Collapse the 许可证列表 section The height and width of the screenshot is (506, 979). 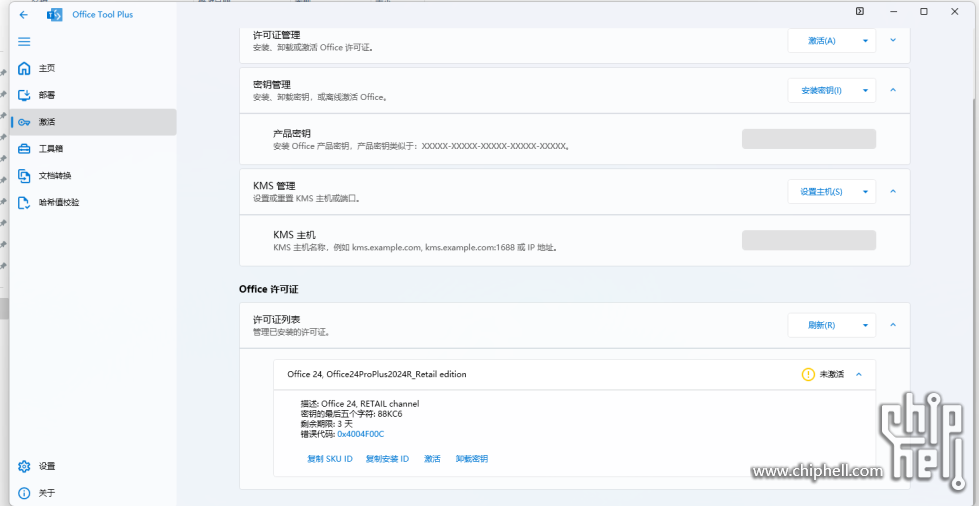point(893,325)
